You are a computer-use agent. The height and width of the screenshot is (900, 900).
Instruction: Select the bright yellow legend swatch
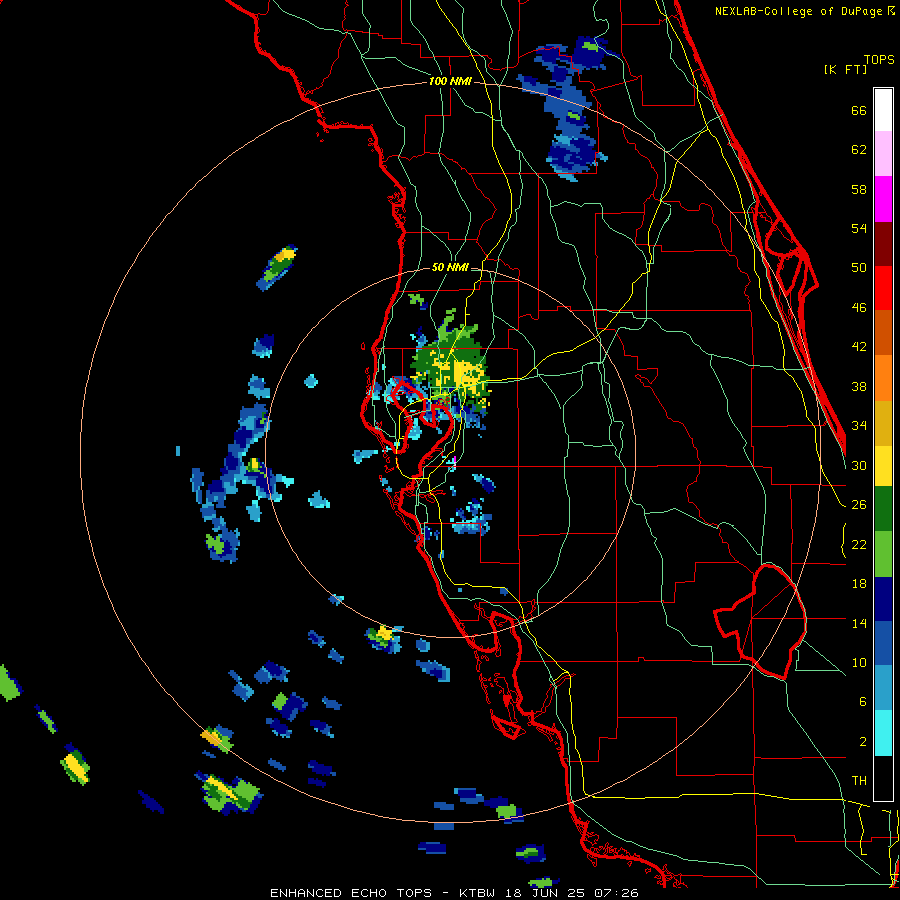pyautogui.click(x=883, y=466)
